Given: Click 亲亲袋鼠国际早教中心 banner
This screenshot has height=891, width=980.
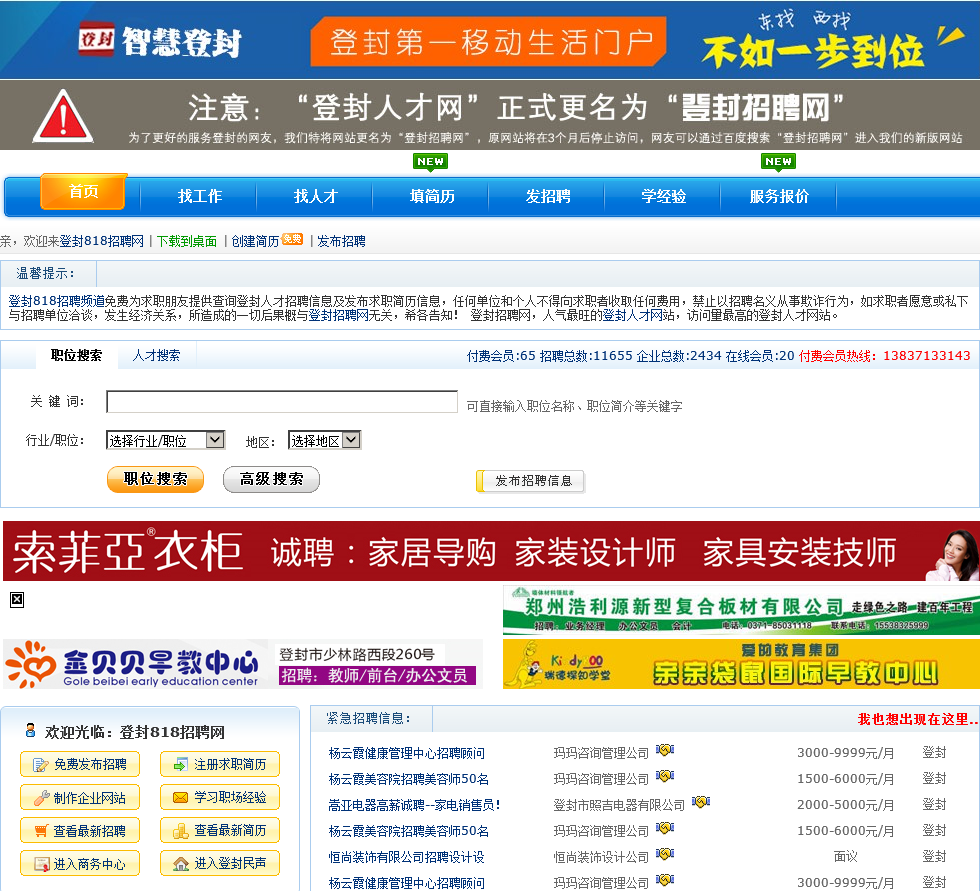Looking at the screenshot, I should [x=741, y=664].
